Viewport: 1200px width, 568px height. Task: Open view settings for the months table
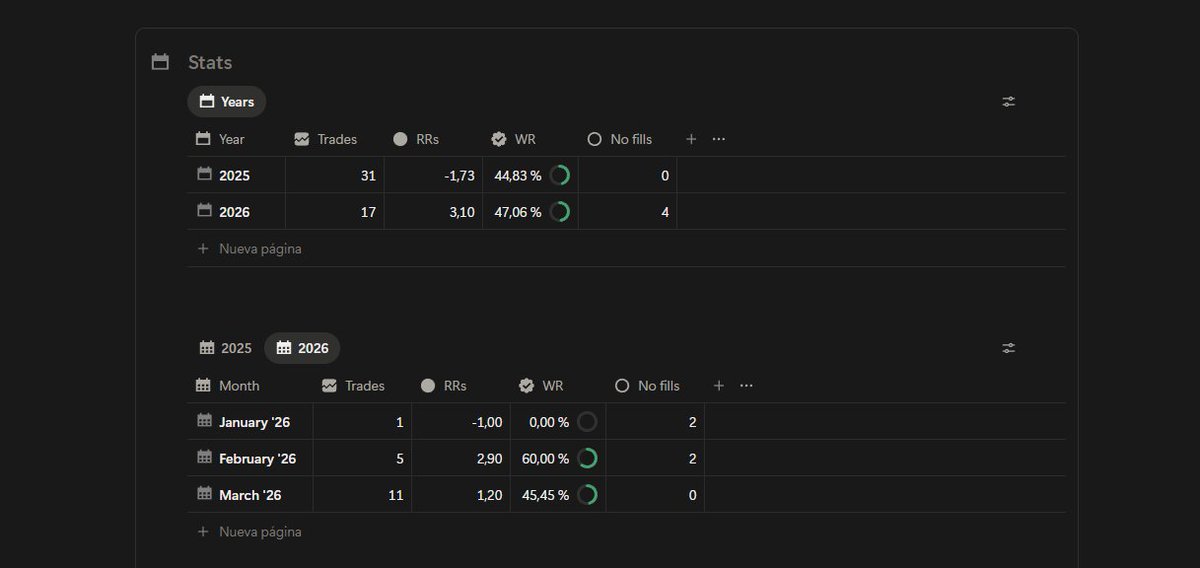[1009, 348]
